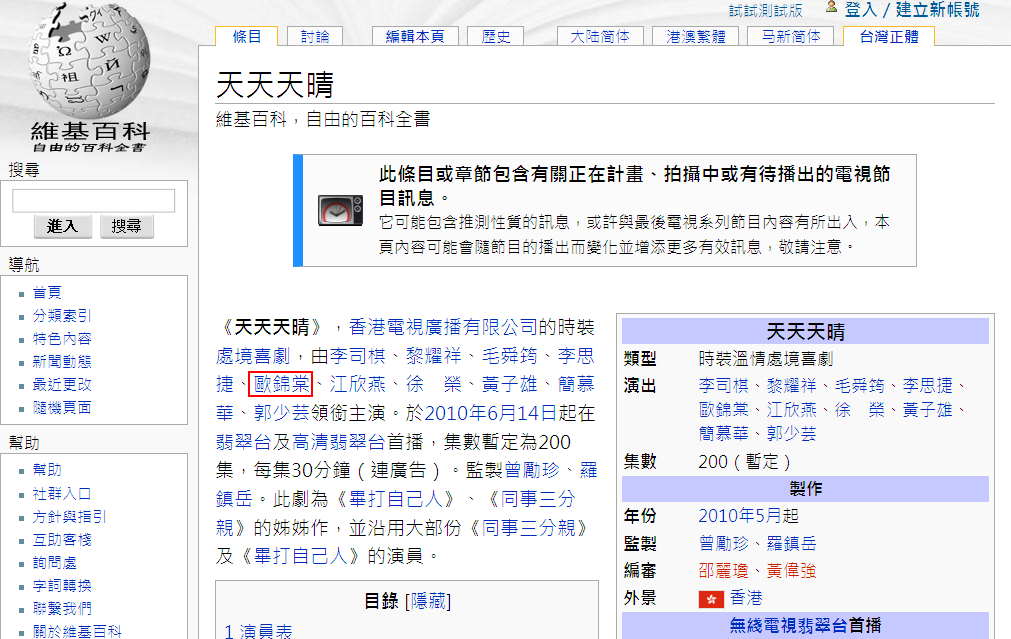Click 毛舜筠 in the infobox cast
The image size is (1011, 639).
click(x=860, y=386)
